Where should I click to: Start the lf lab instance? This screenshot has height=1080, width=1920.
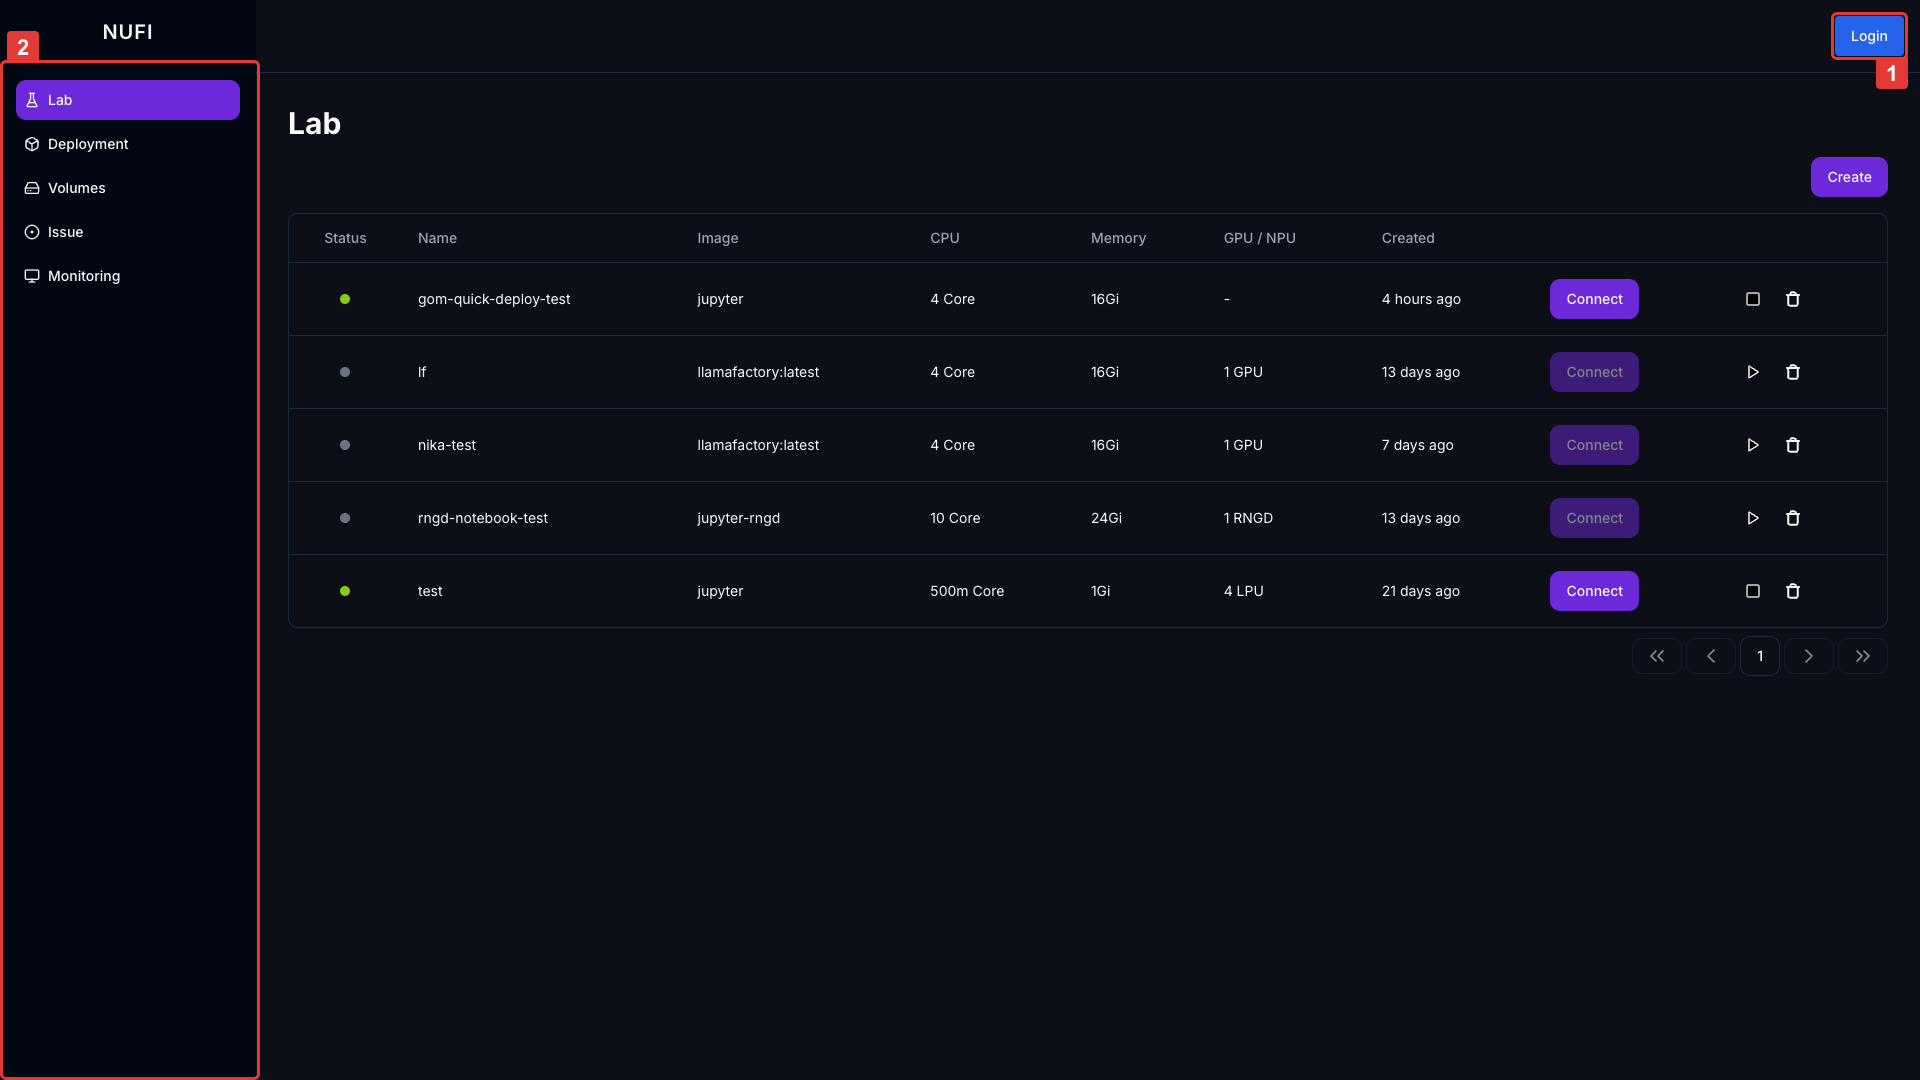pos(1752,372)
